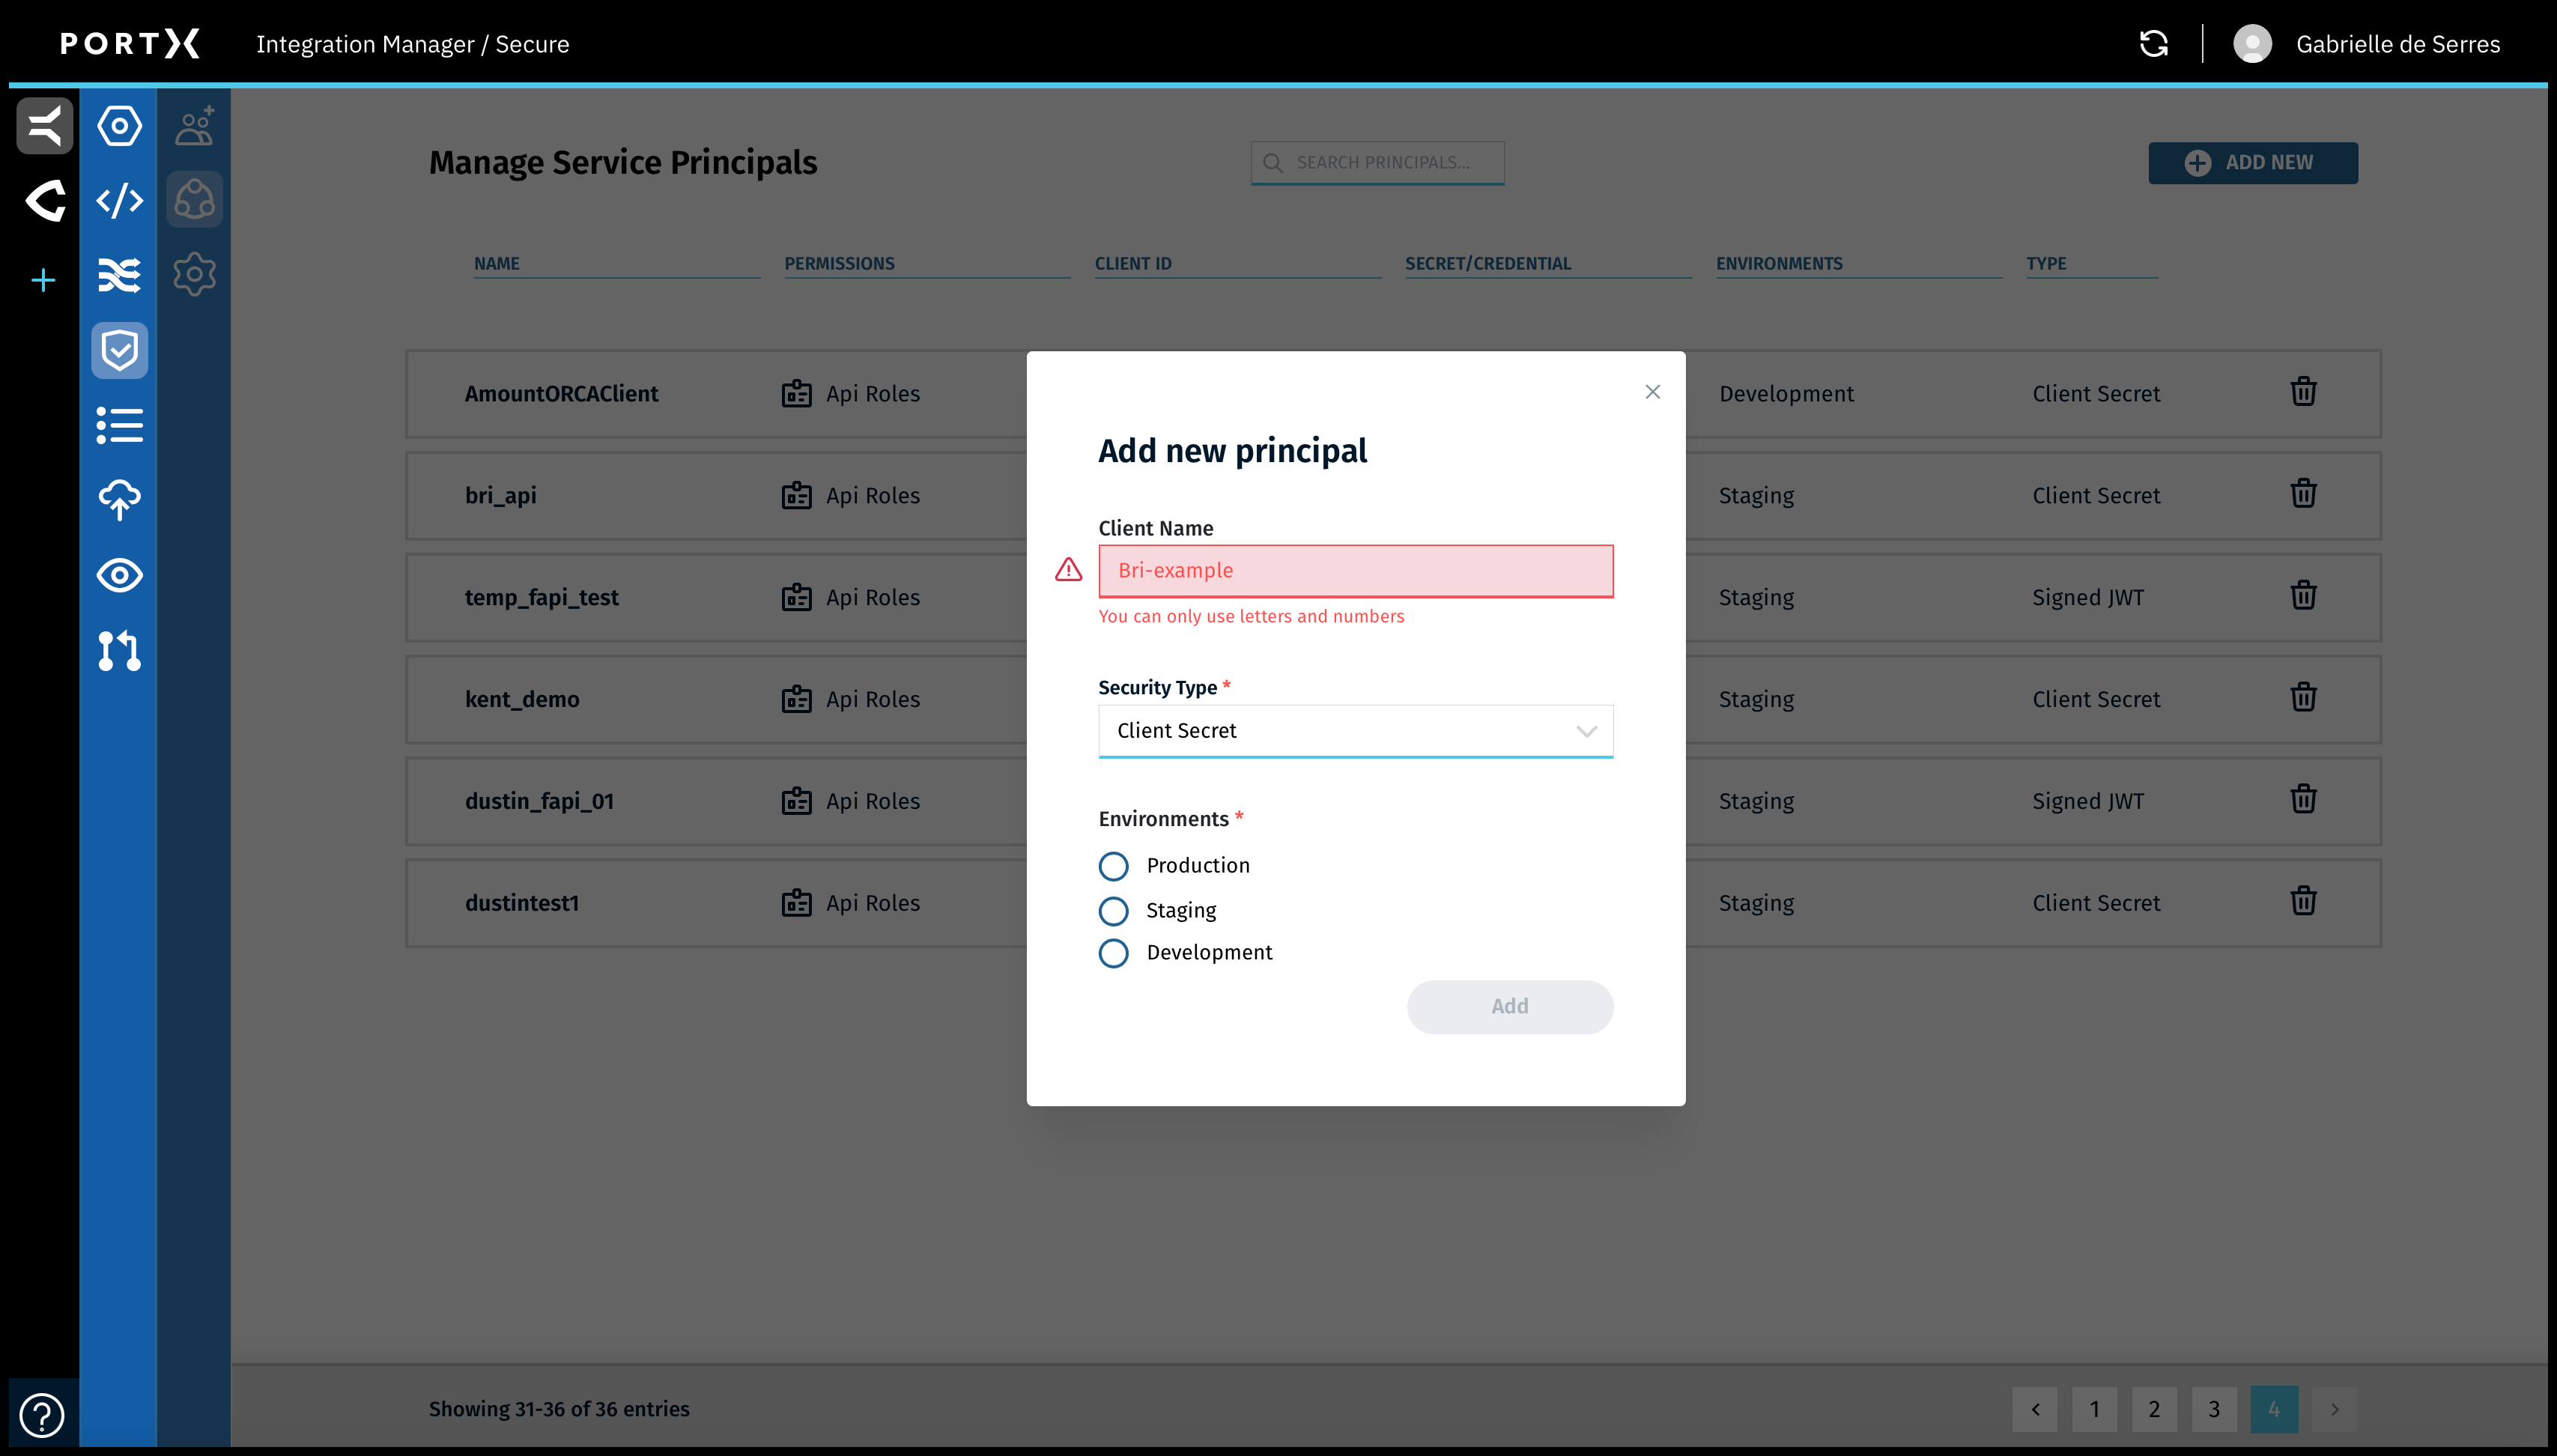Go to page 2 of entries
The width and height of the screenshot is (2557, 1456).
click(x=2154, y=1408)
